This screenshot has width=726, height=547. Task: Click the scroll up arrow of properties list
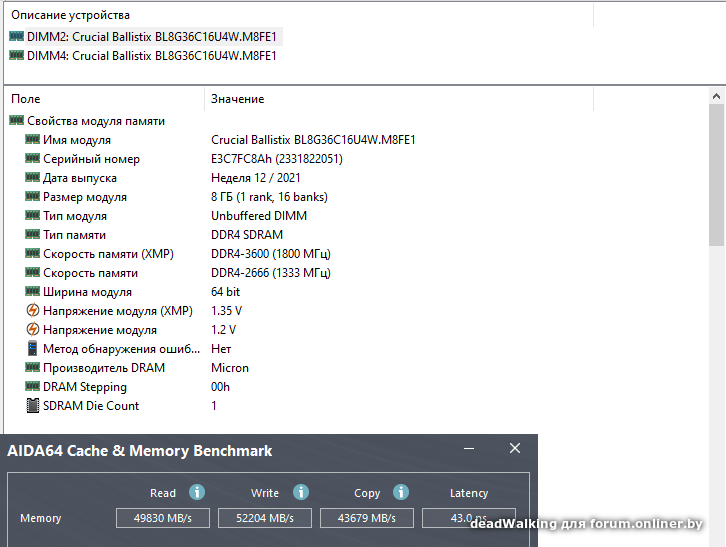(x=717, y=96)
